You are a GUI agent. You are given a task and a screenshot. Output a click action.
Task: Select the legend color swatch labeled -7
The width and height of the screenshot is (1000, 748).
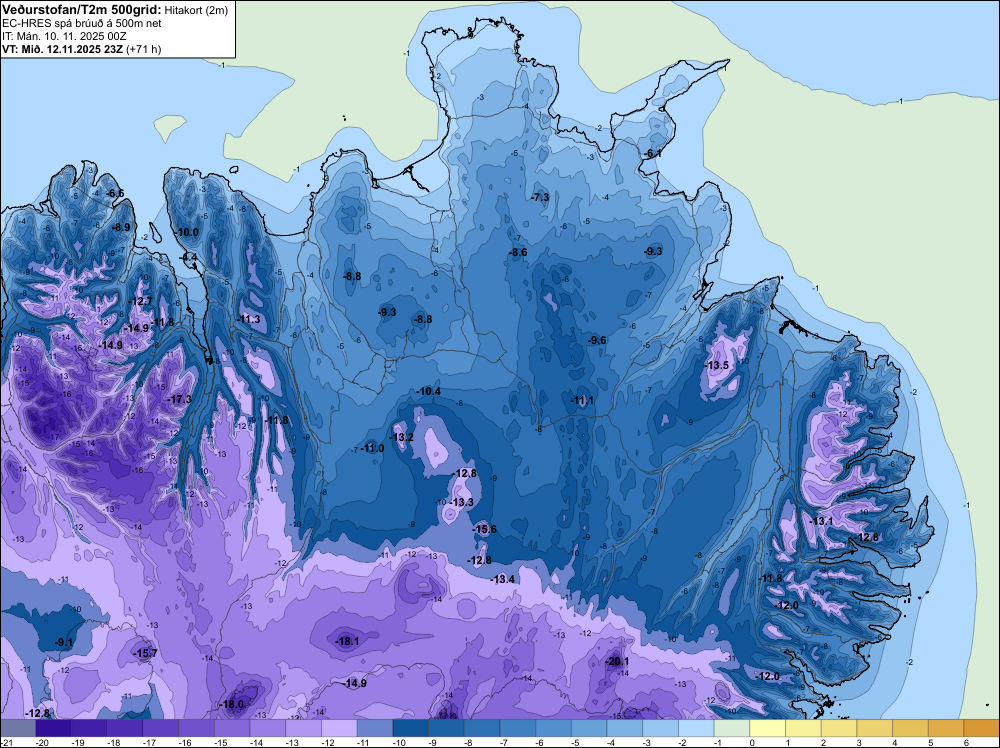[518, 728]
